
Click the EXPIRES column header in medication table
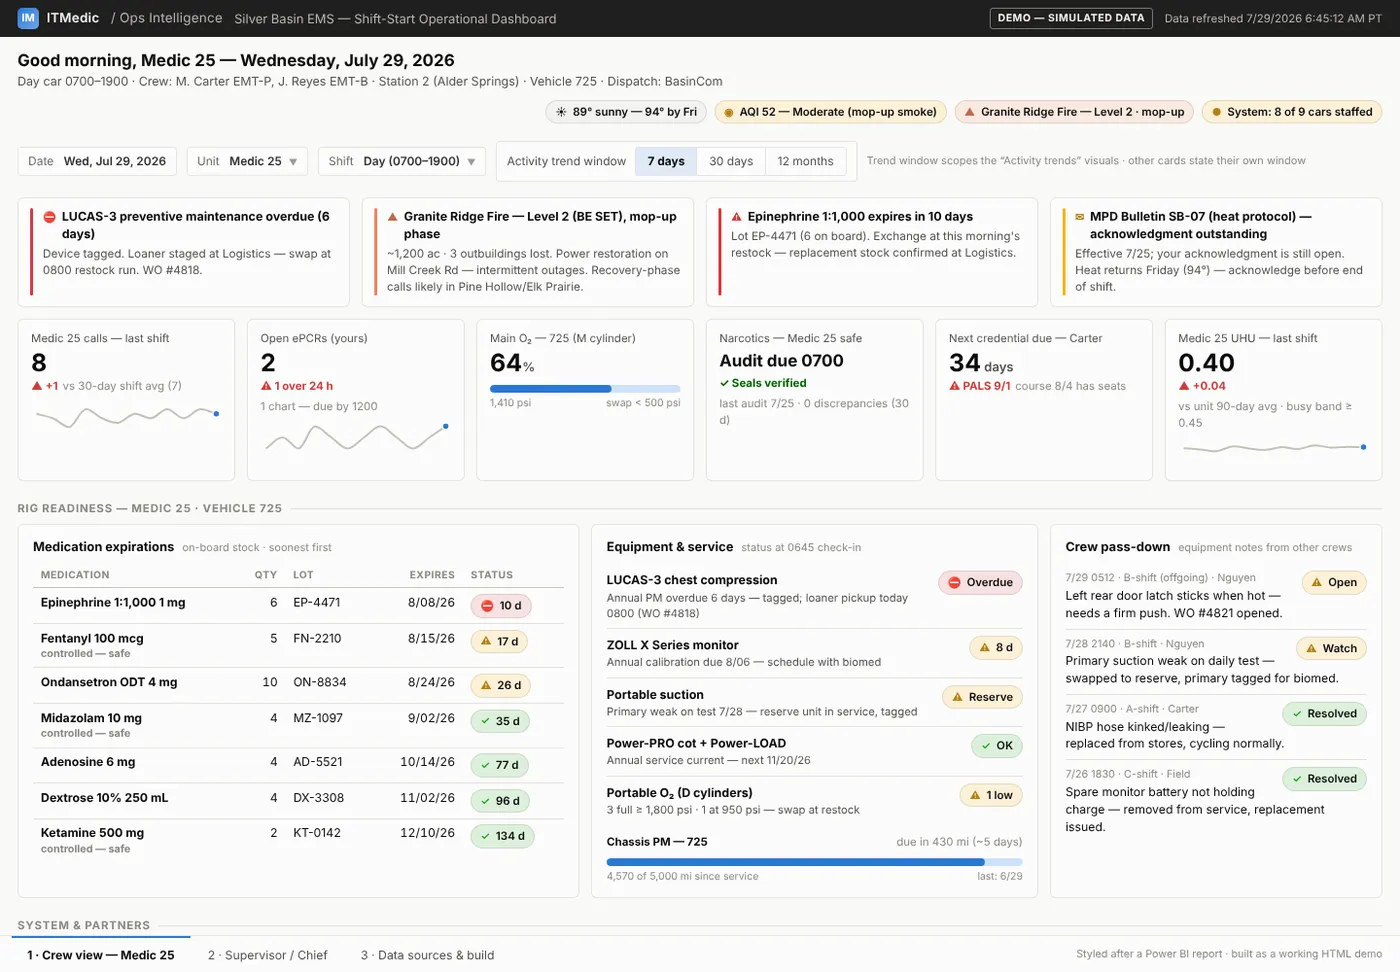coord(432,575)
